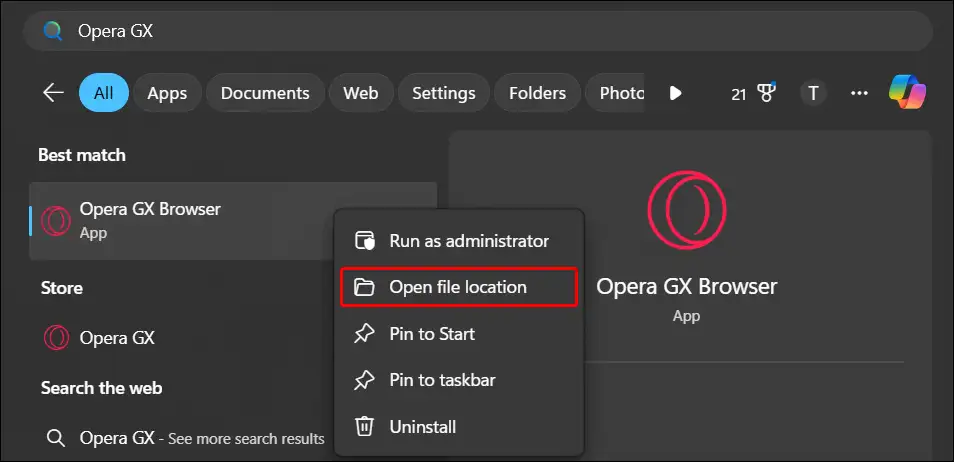Click the Pin to Start pin icon
The width and height of the screenshot is (954, 462).
pyautogui.click(x=364, y=334)
